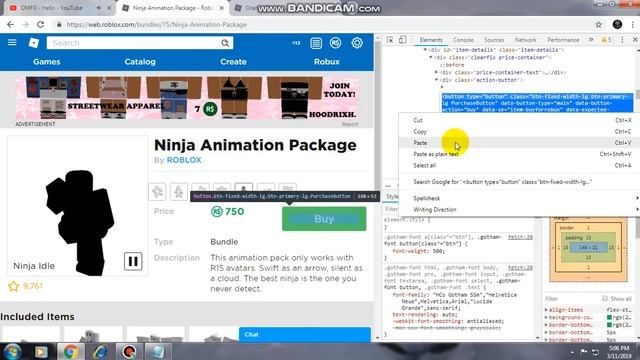This screenshot has width=640, height=360.
Task: Toggle DevTools device toolbar icon
Action: tap(402, 40)
